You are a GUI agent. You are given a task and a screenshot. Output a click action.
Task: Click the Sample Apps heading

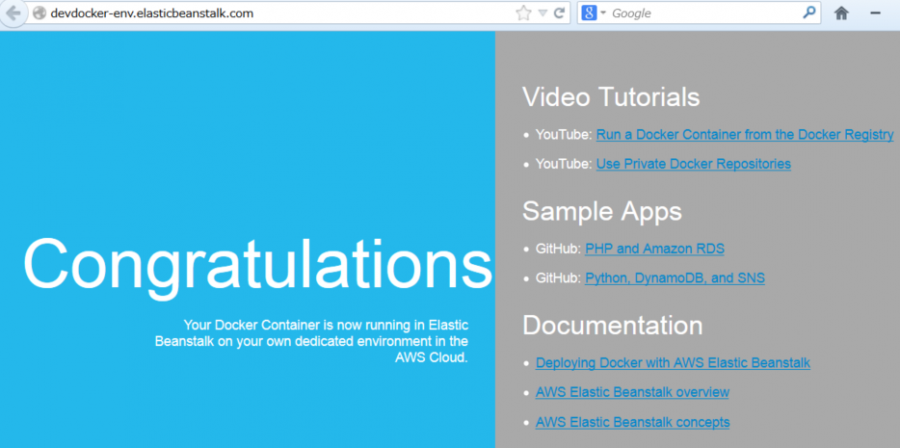click(x=602, y=211)
